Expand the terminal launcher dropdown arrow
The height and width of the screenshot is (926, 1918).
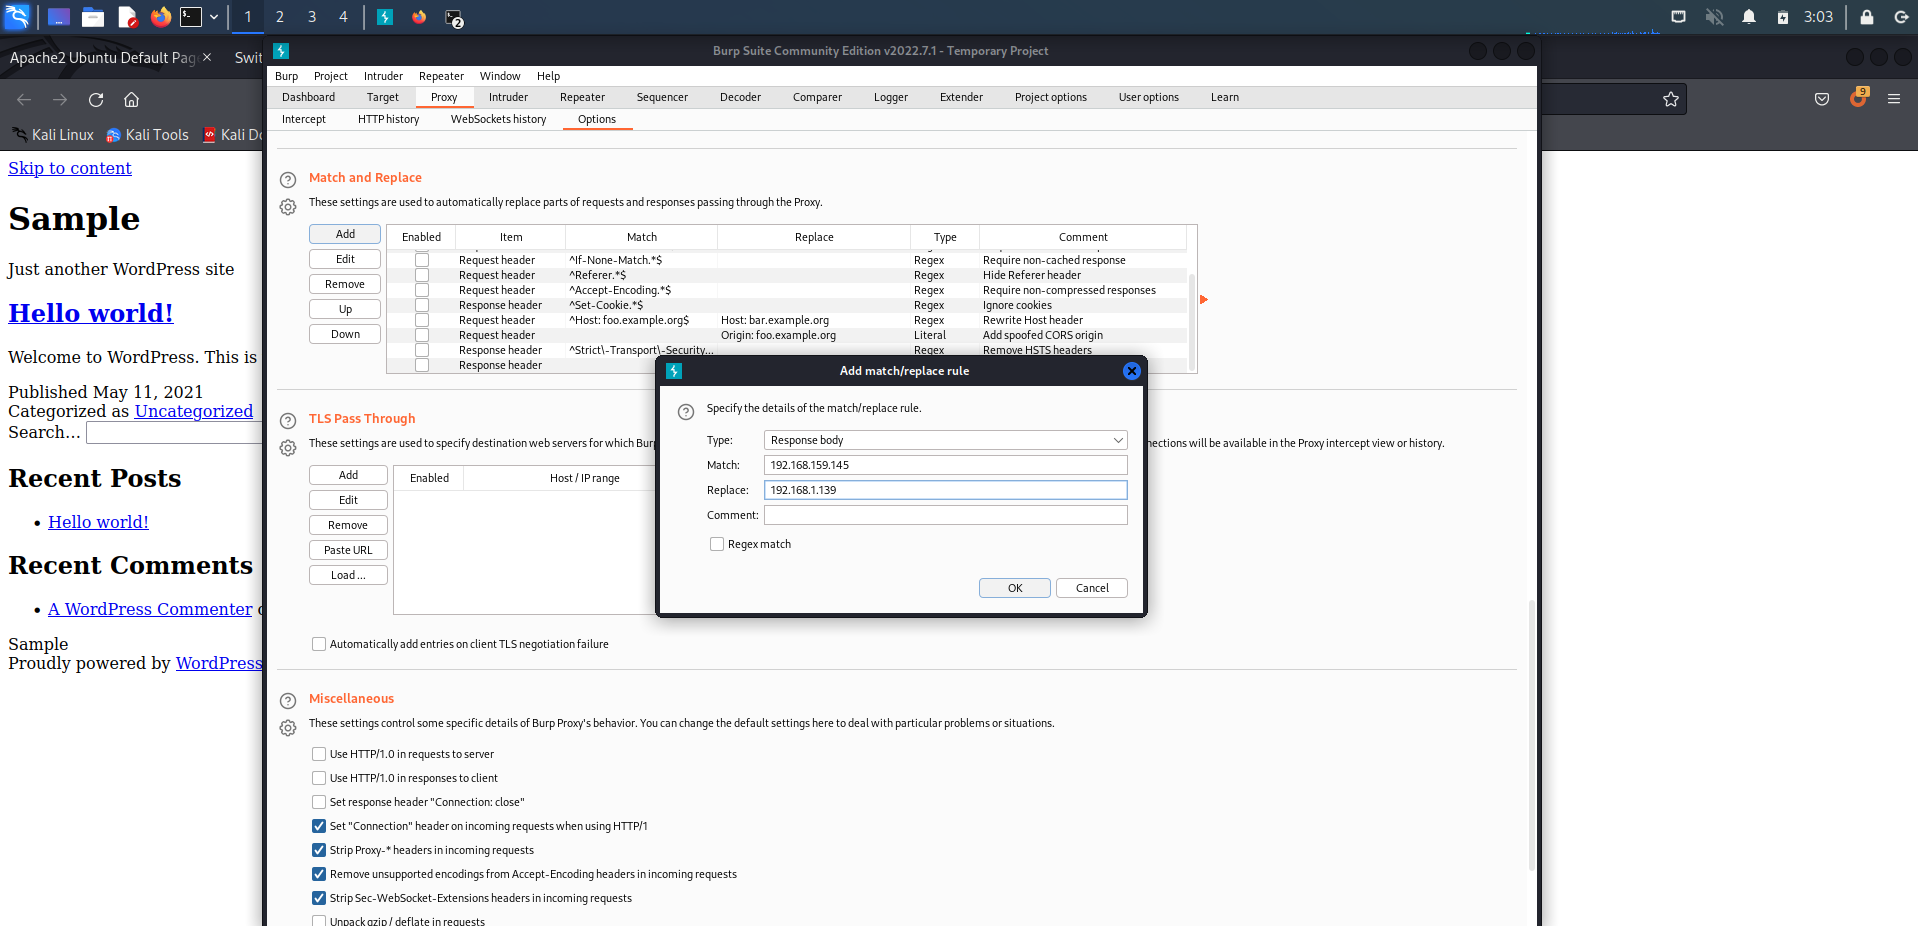coord(214,17)
